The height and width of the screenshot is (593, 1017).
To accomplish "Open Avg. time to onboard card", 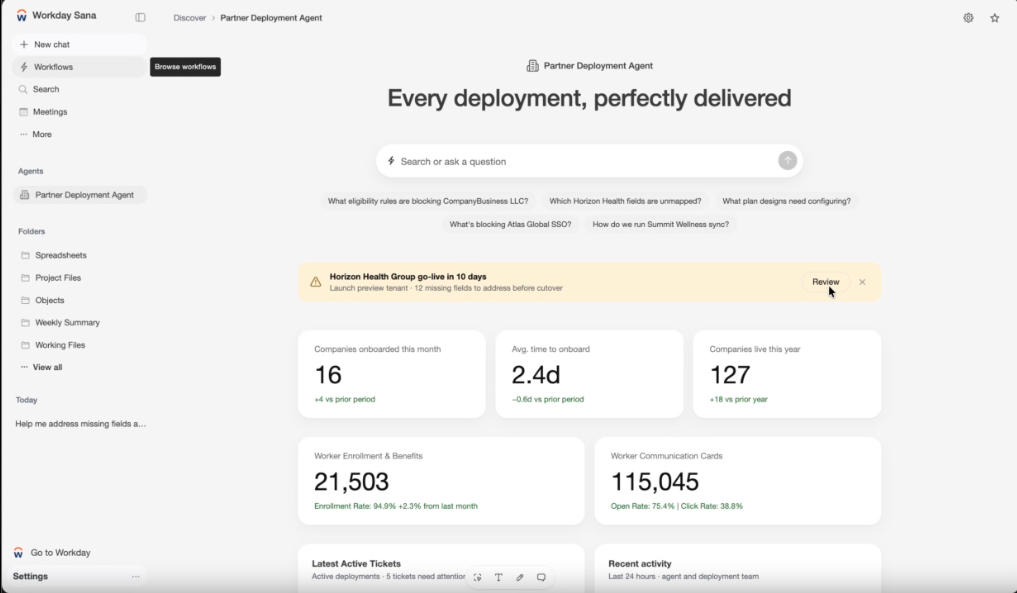I will click(589, 374).
